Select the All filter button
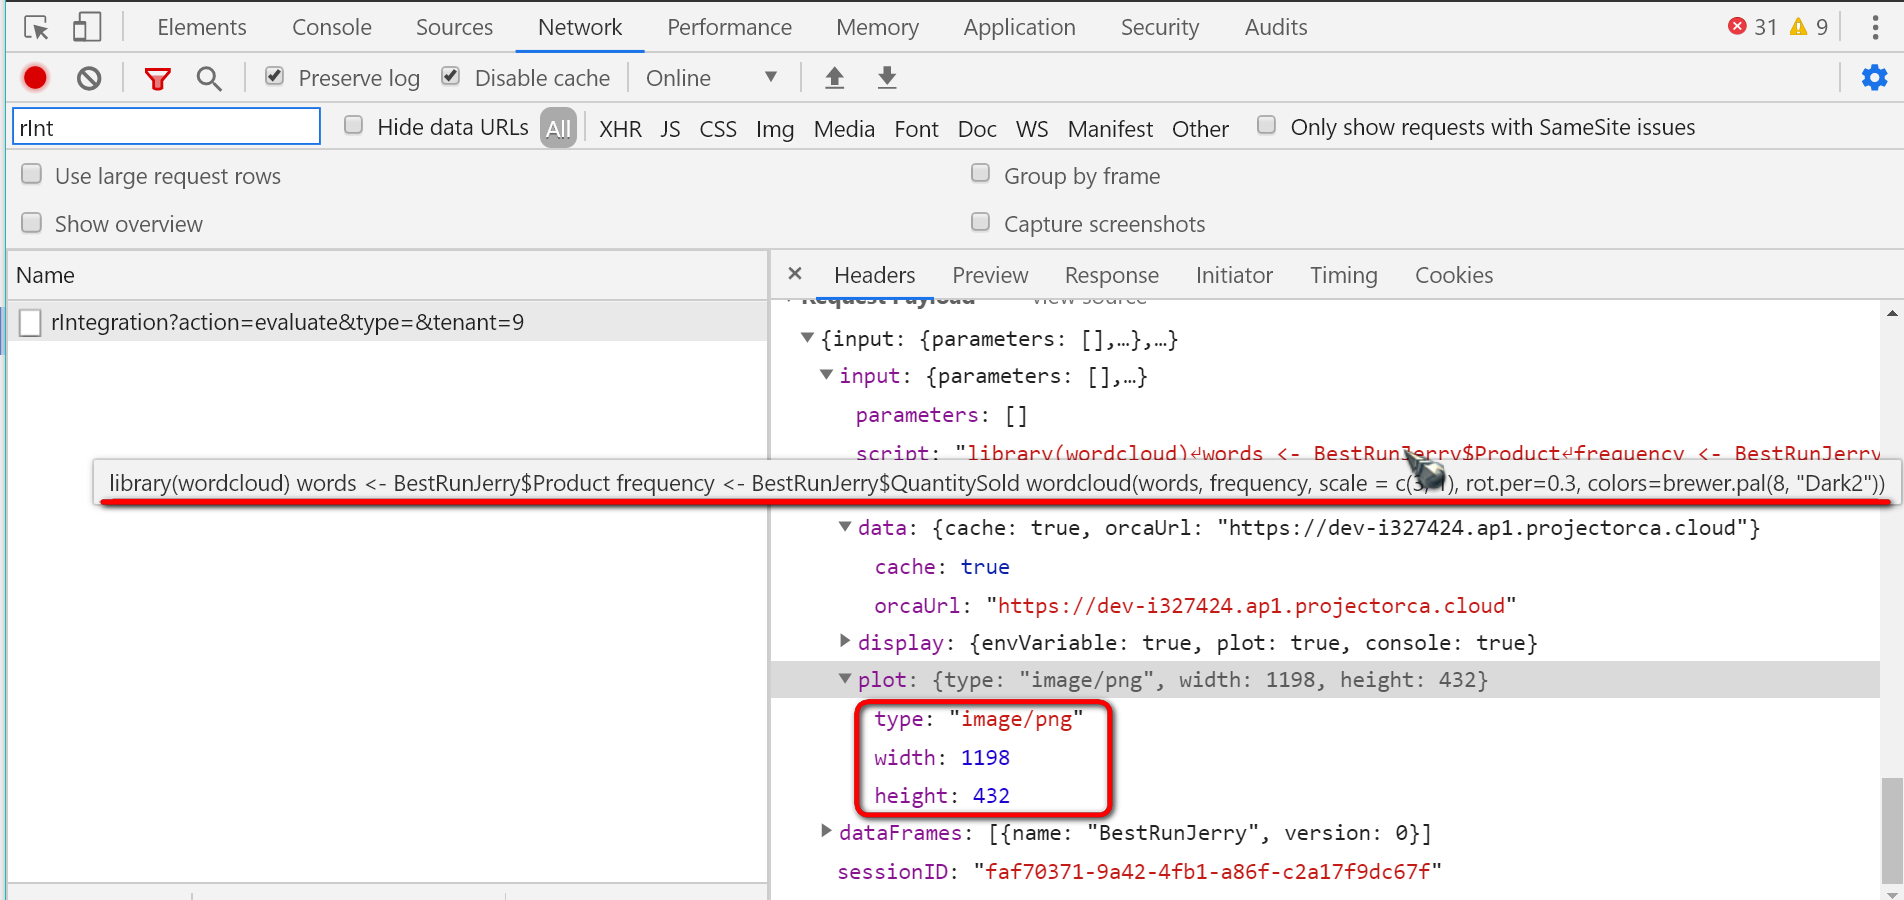 click(558, 128)
